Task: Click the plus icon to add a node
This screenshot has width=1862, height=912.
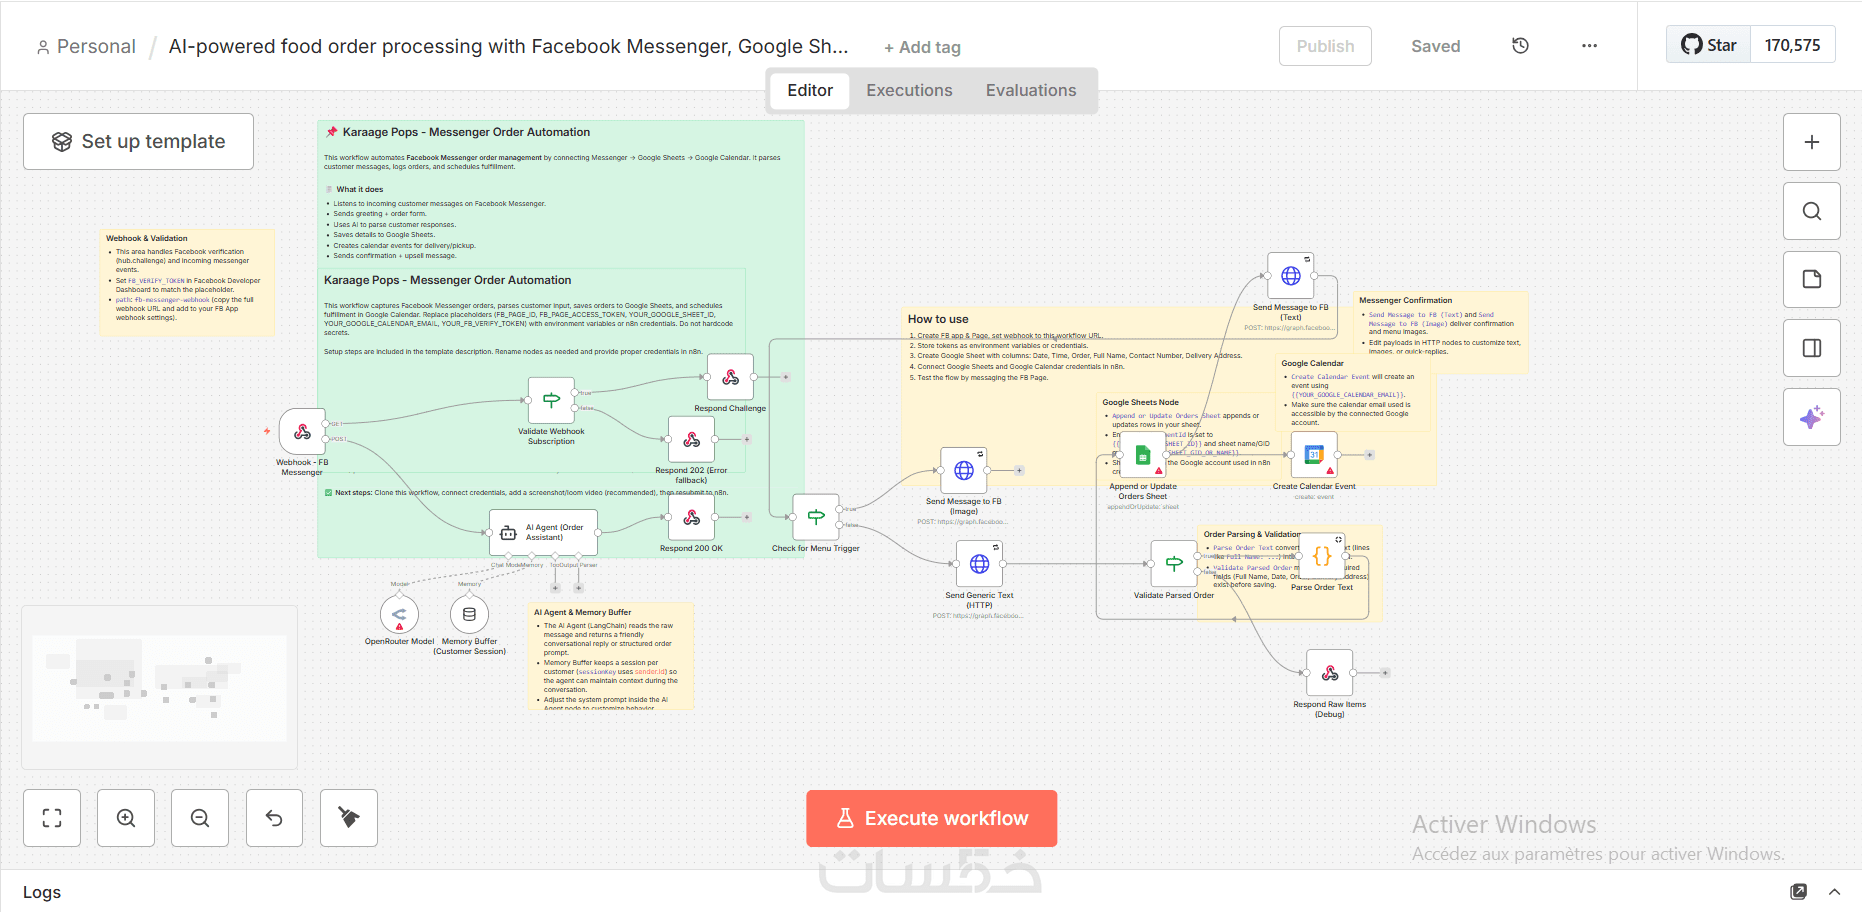Action: 1812,142
